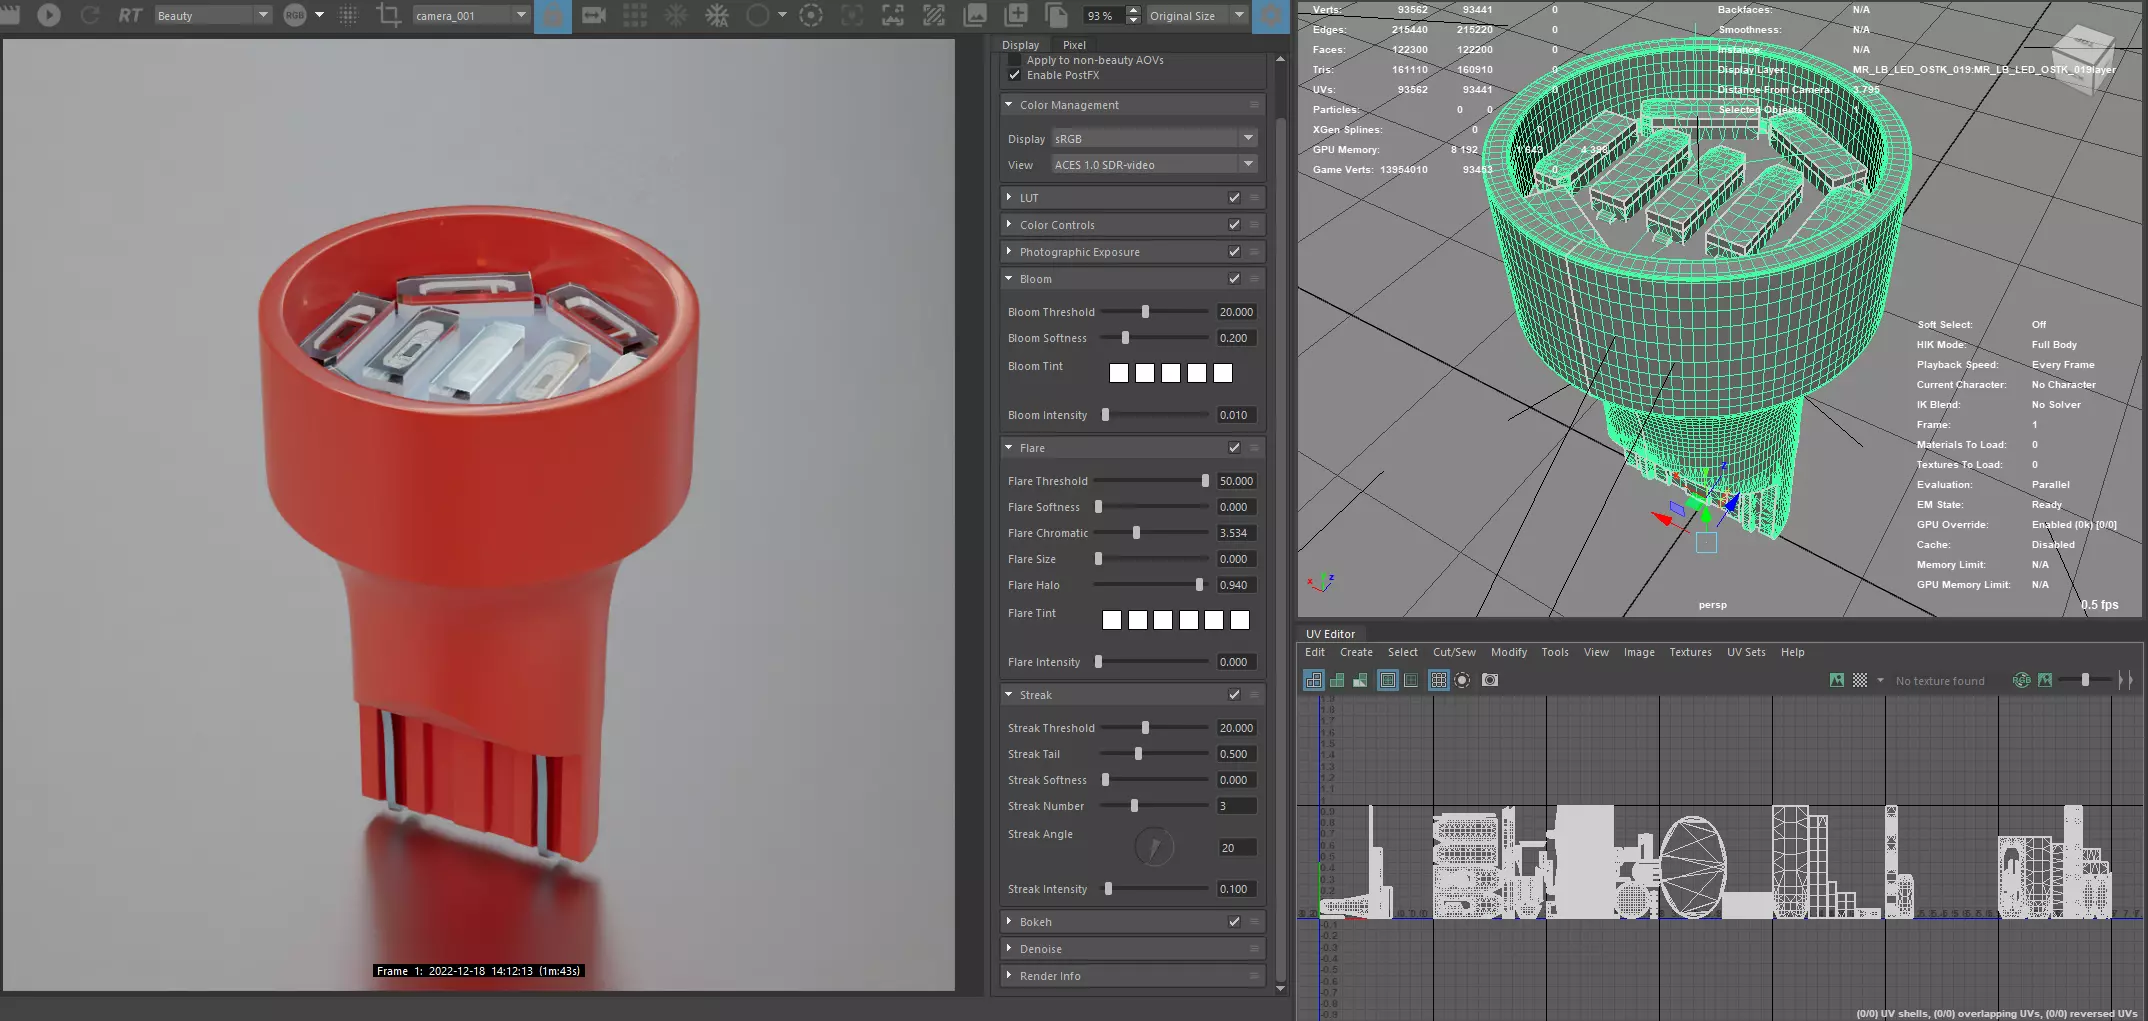
Task: Switch to the Pixel tab
Action: point(1074,45)
